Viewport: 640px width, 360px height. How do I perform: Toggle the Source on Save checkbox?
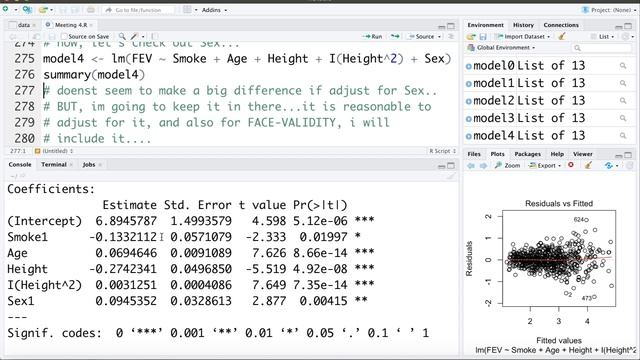pyautogui.click(x=64, y=36)
